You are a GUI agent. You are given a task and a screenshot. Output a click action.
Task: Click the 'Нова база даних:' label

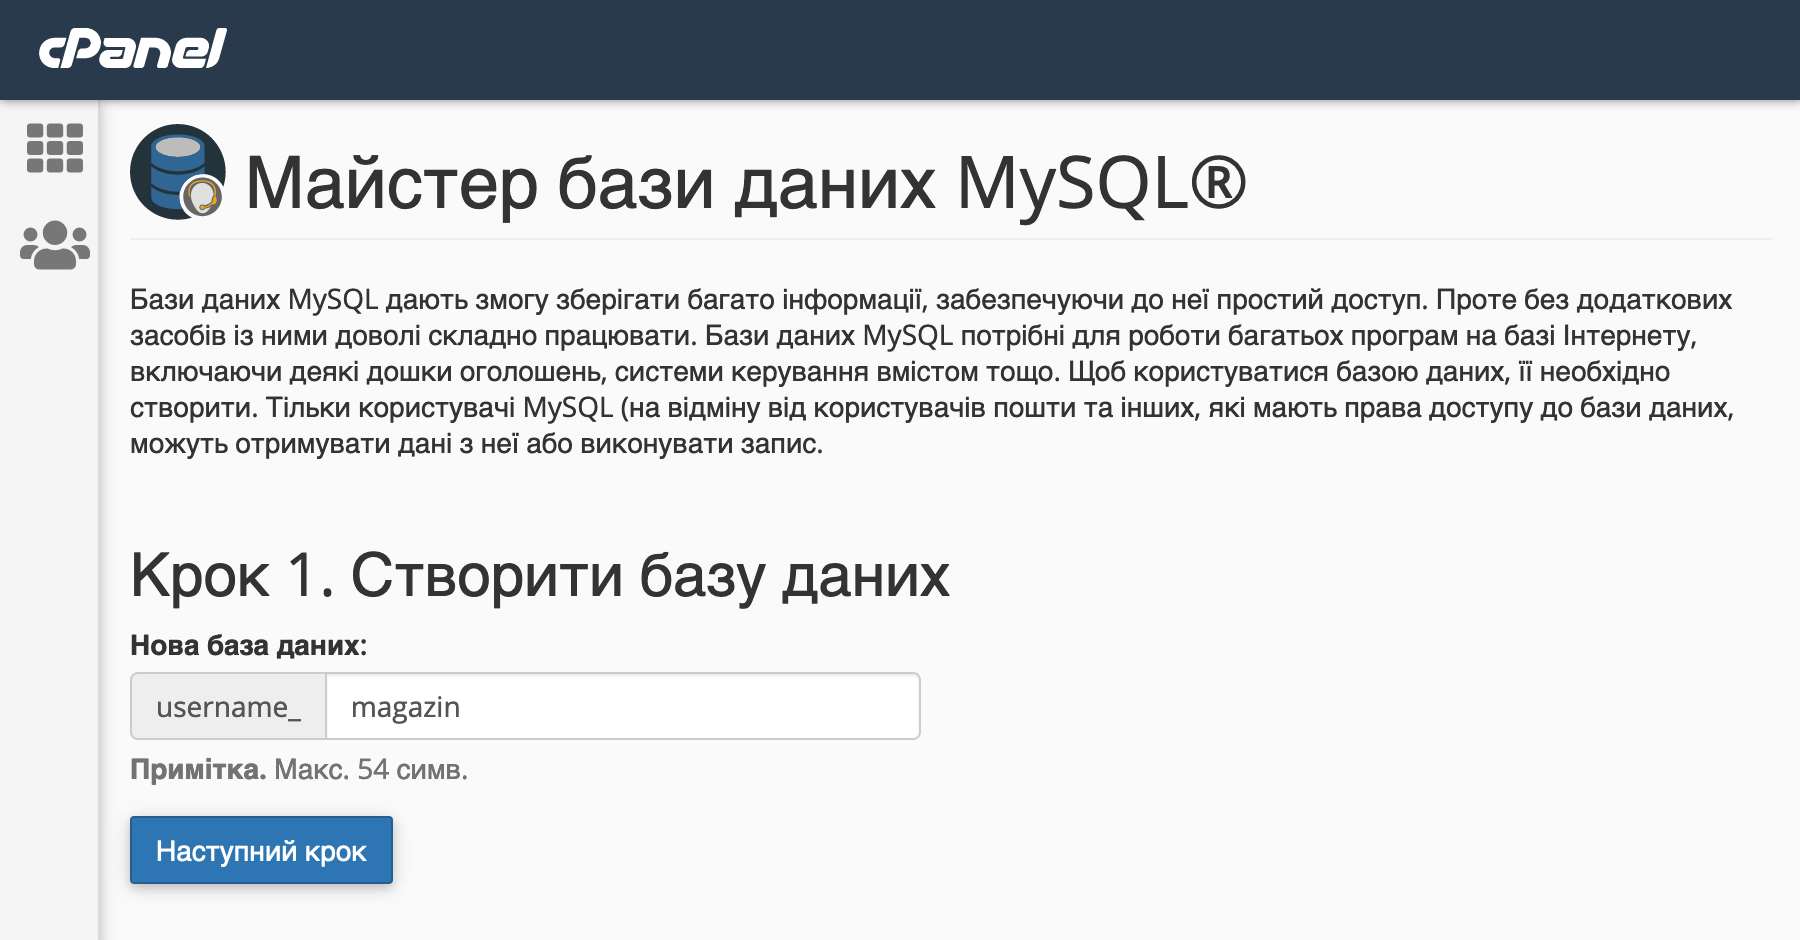(249, 645)
